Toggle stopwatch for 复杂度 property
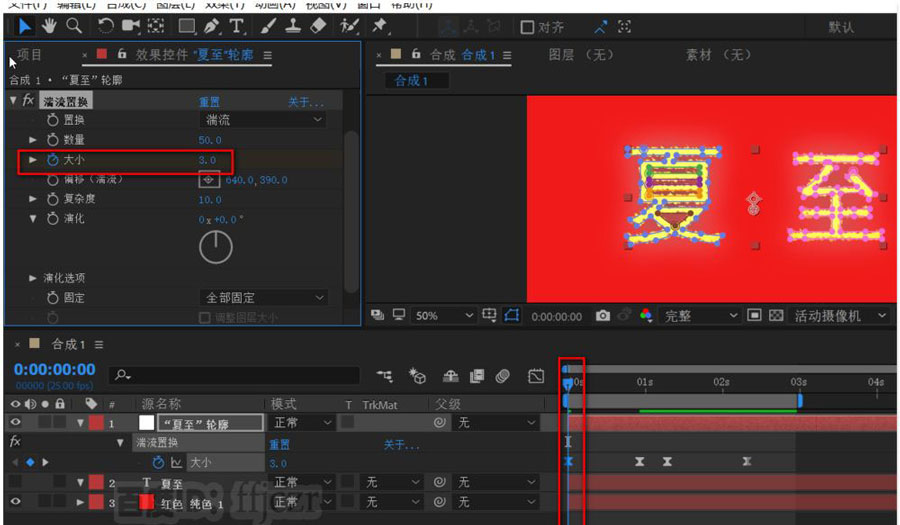Viewport: 900px width, 525px height. point(53,199)
